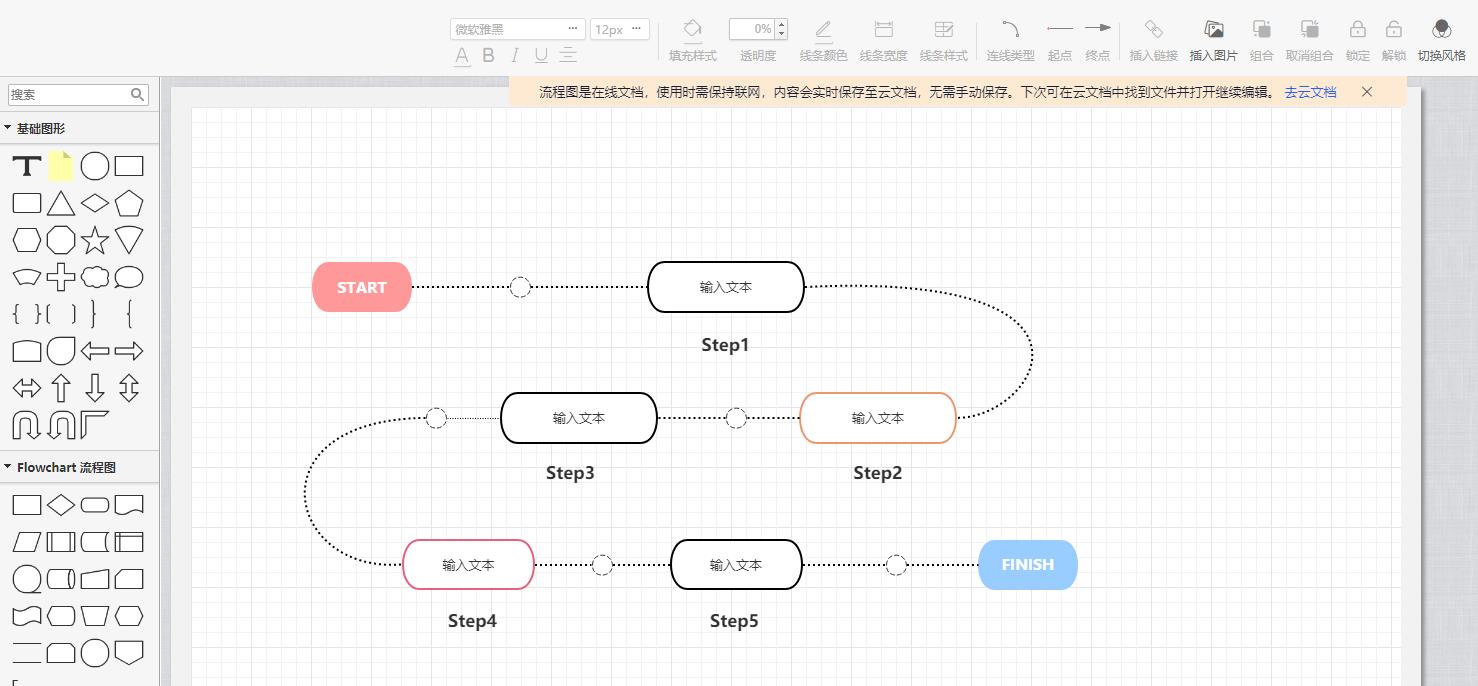Select the flowchart parallelogram data shape

pos(27,542)
